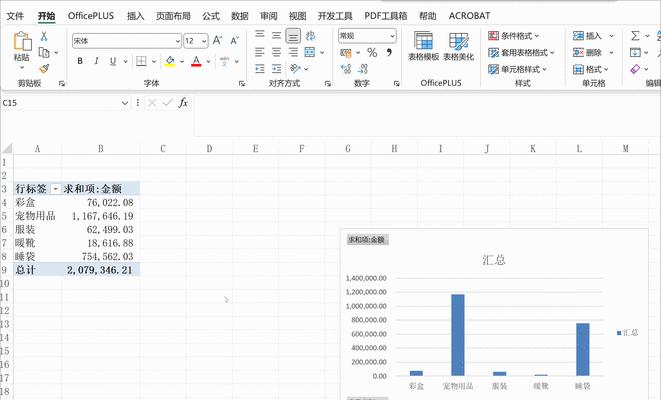Align text to top
Screen dimensions: 661x400
tap(260, 35)
